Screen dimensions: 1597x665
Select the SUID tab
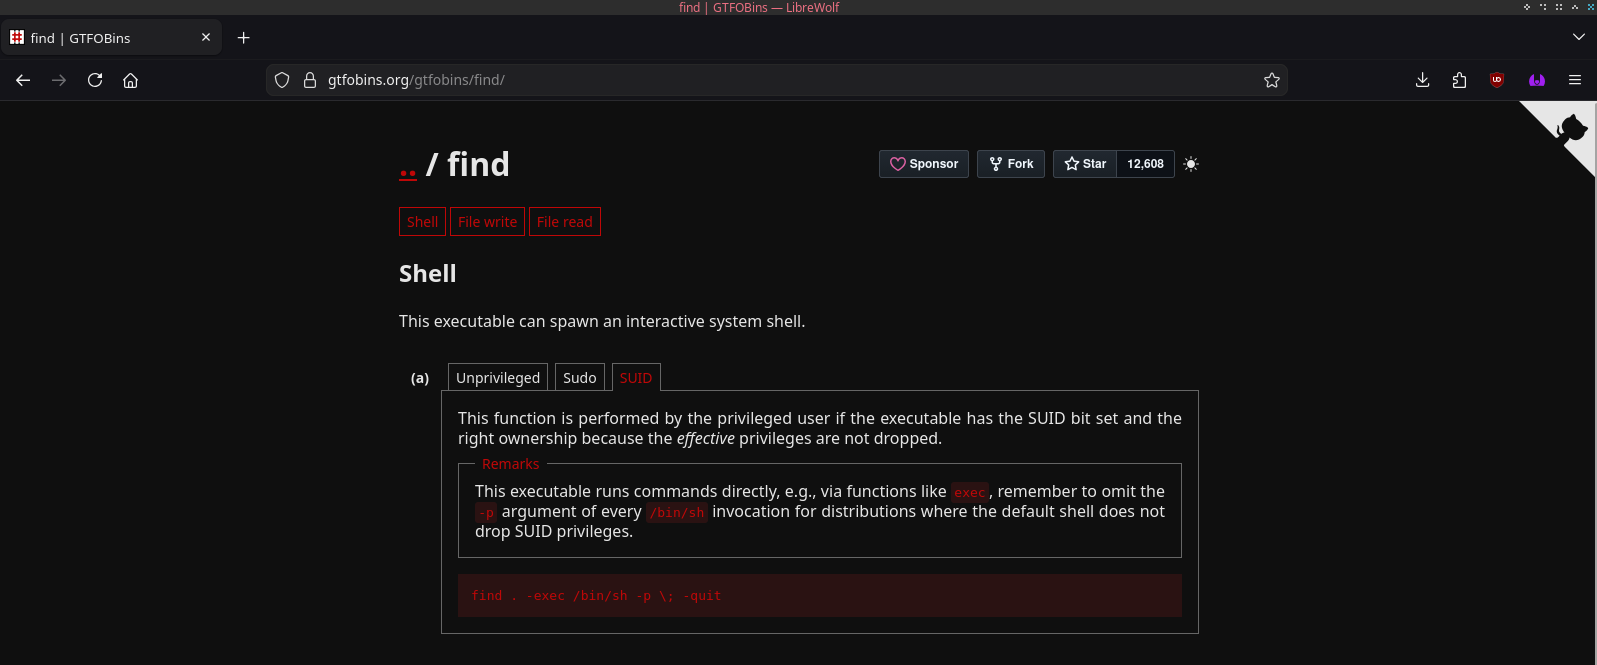tap(635, 378)
